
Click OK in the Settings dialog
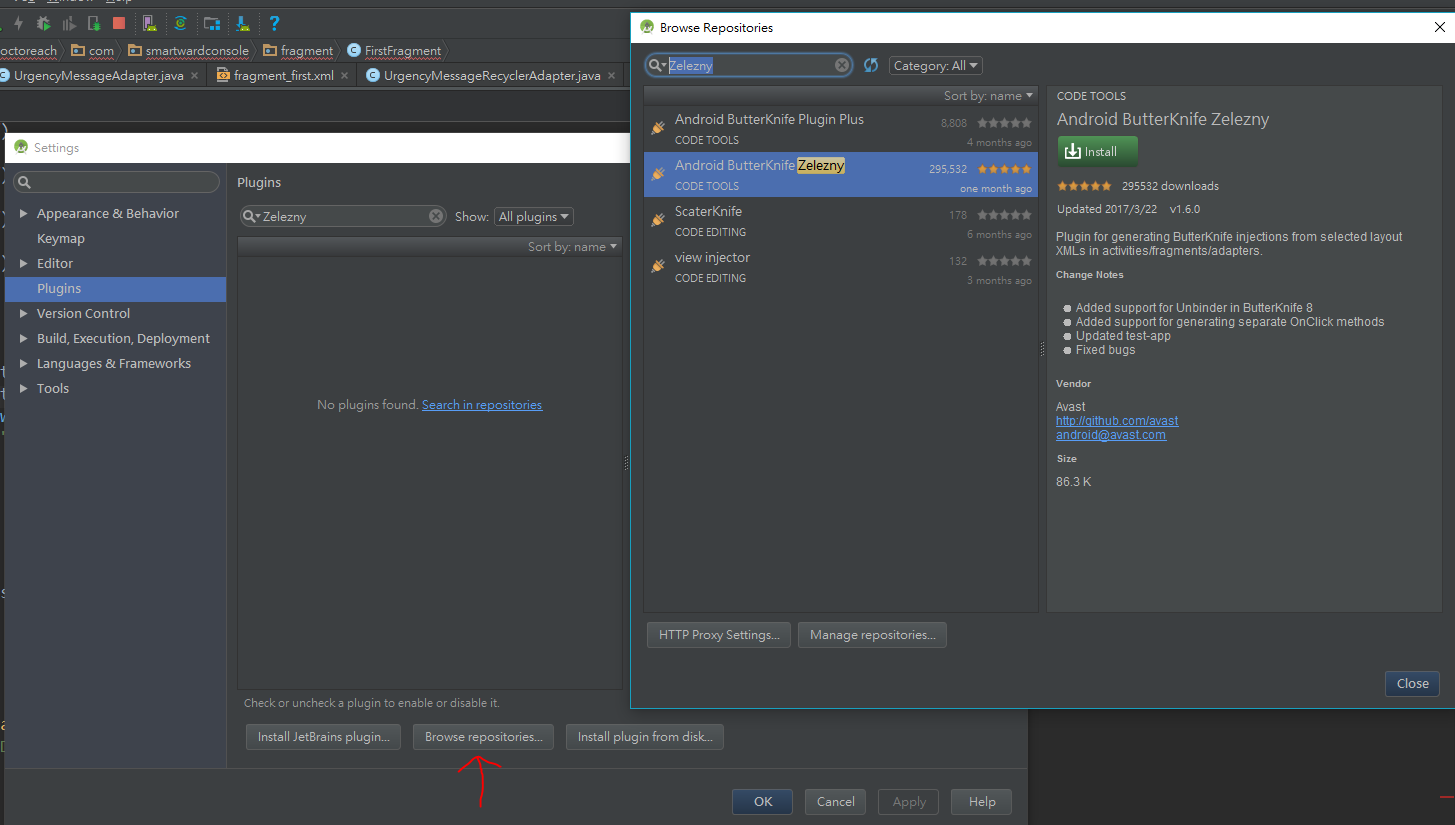click(x=763, y=801)
